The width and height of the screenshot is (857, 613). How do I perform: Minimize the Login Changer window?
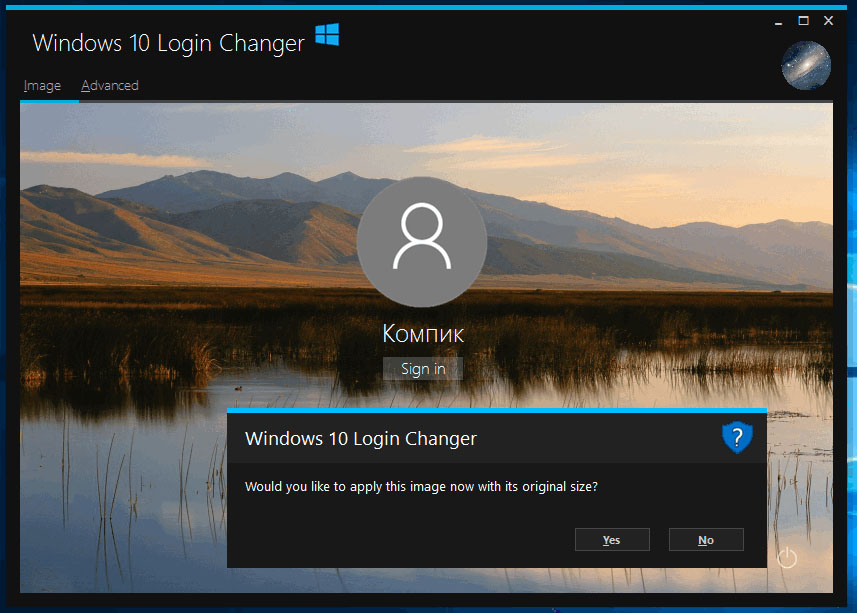778,21
